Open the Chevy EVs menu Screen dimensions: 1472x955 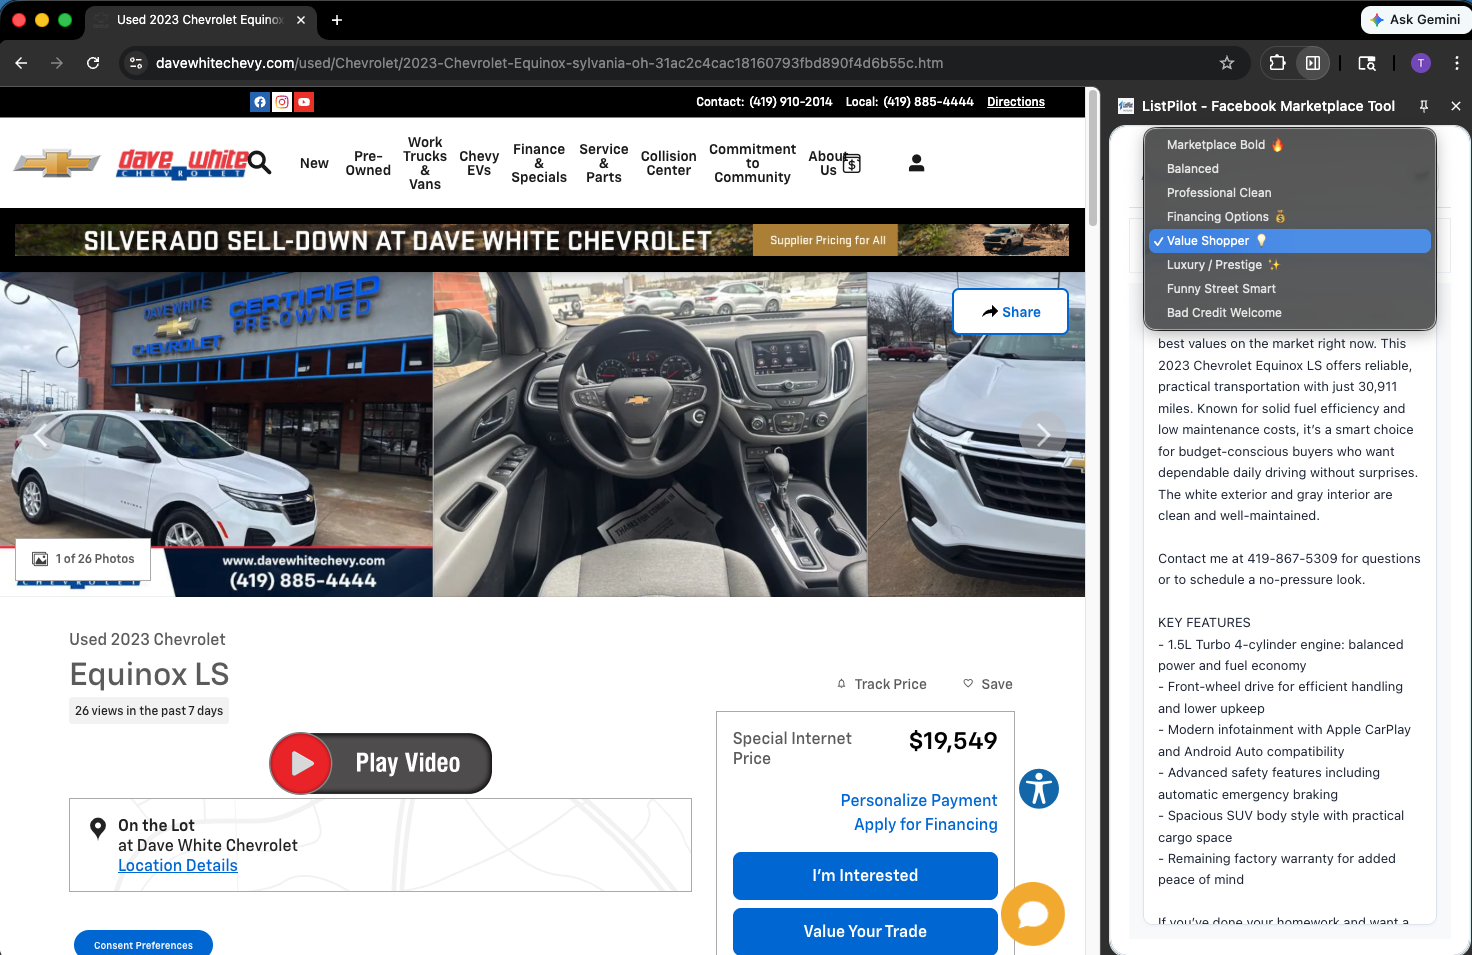click(479, 163)
